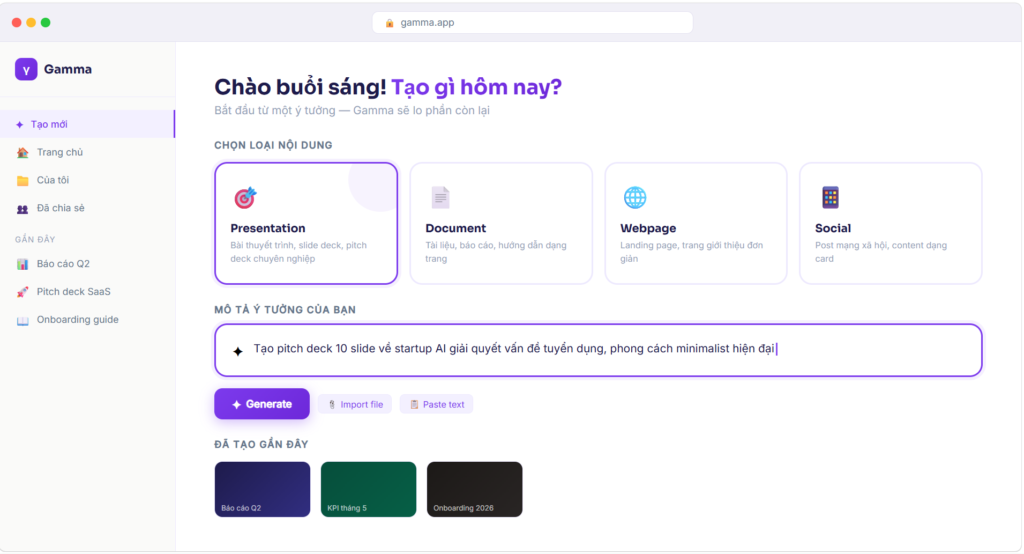This screenshot has width=1024, height=554.
Task: Open recent item Báo cáo Q2 in sidebar
Action: click(x=88, y=264)
